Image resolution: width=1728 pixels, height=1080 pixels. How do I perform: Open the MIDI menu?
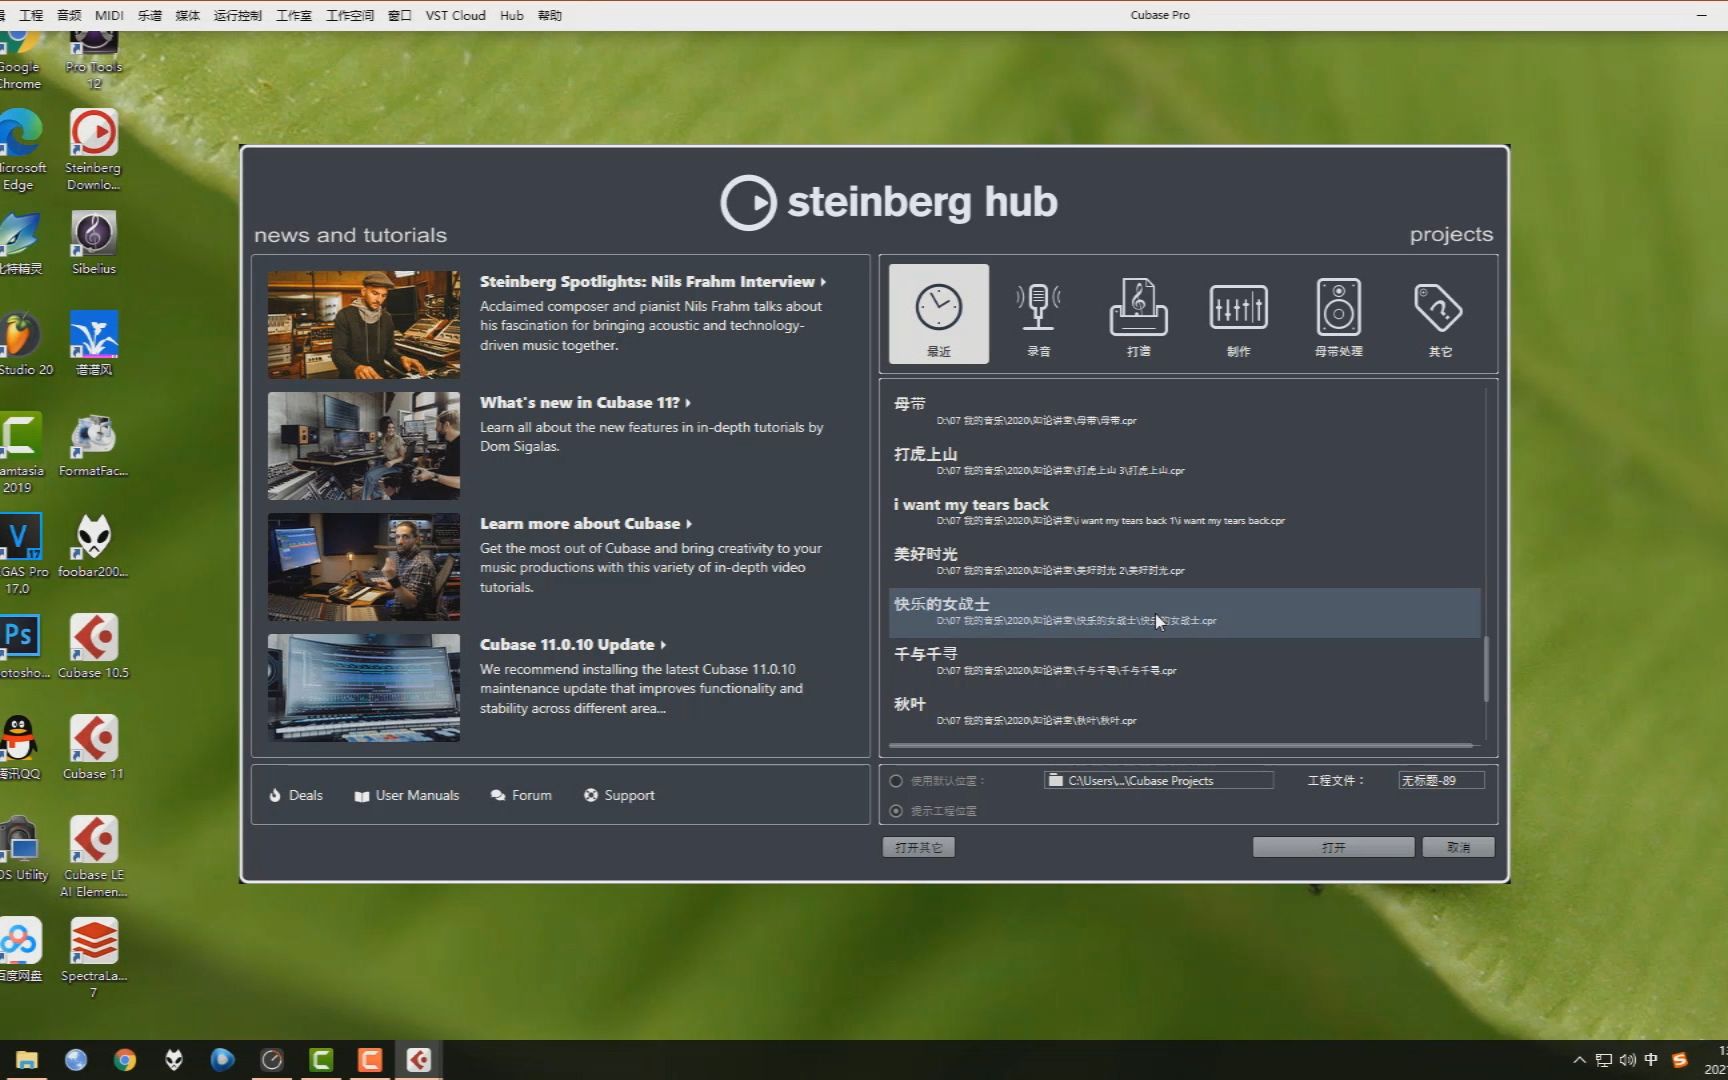point(109,15)
